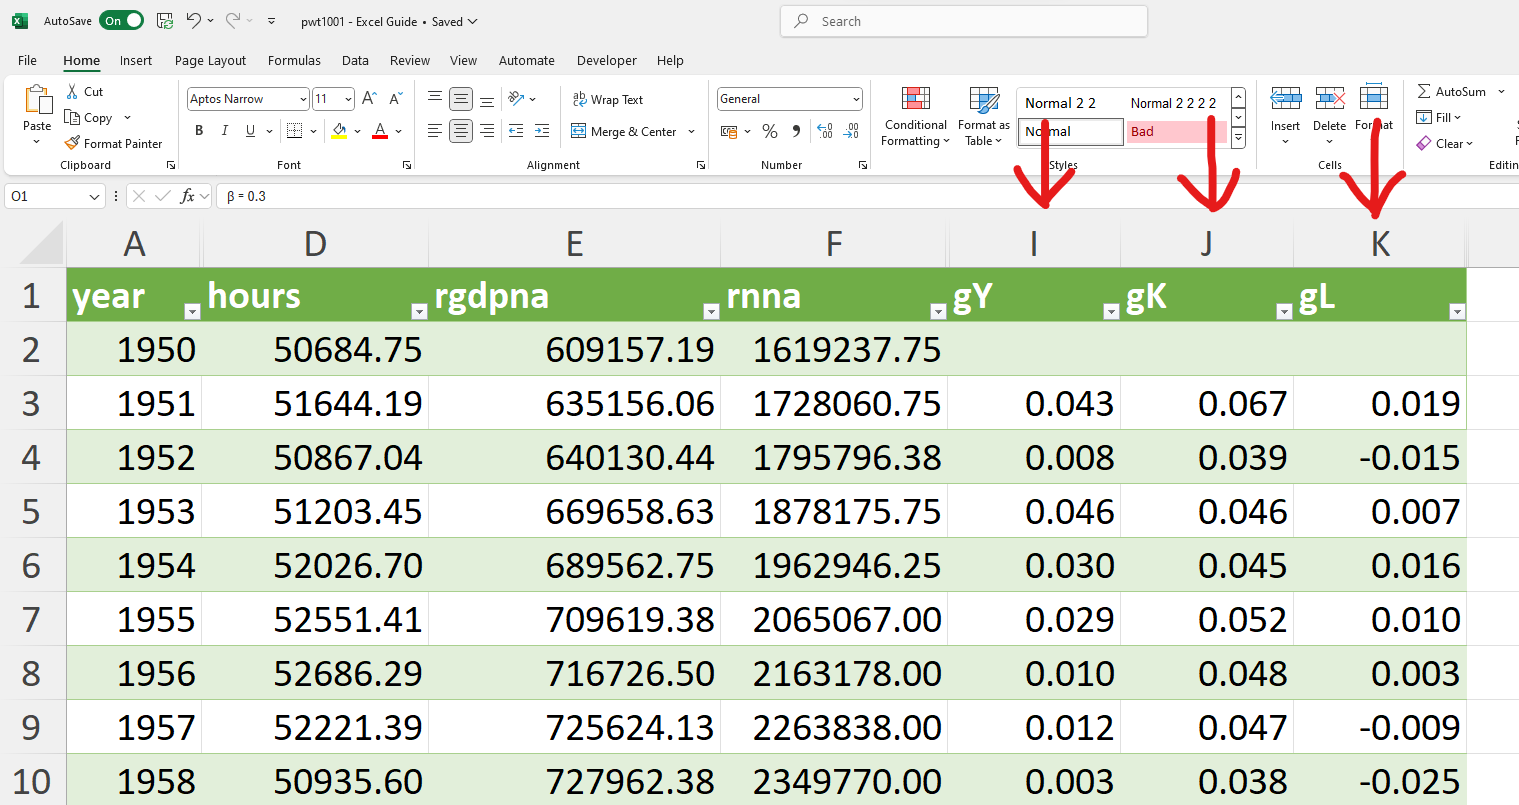The width and height of the screenshot is (1519, 805).
Task: Click inside the Search box
Action: [x=963, y=21]
